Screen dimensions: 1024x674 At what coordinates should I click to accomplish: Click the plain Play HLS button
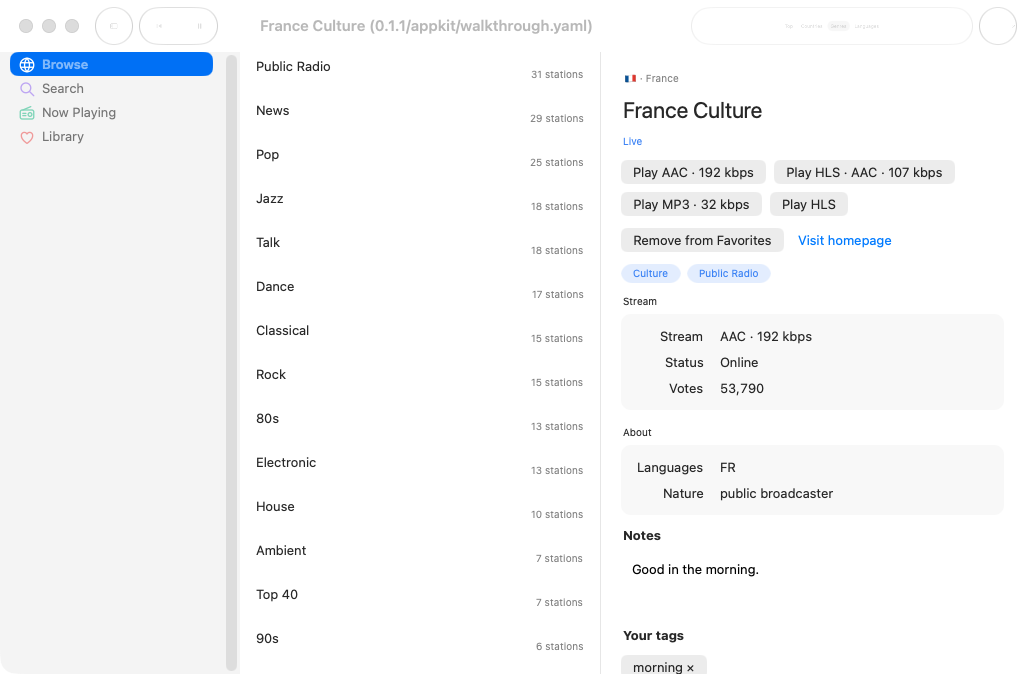(808, 204)
